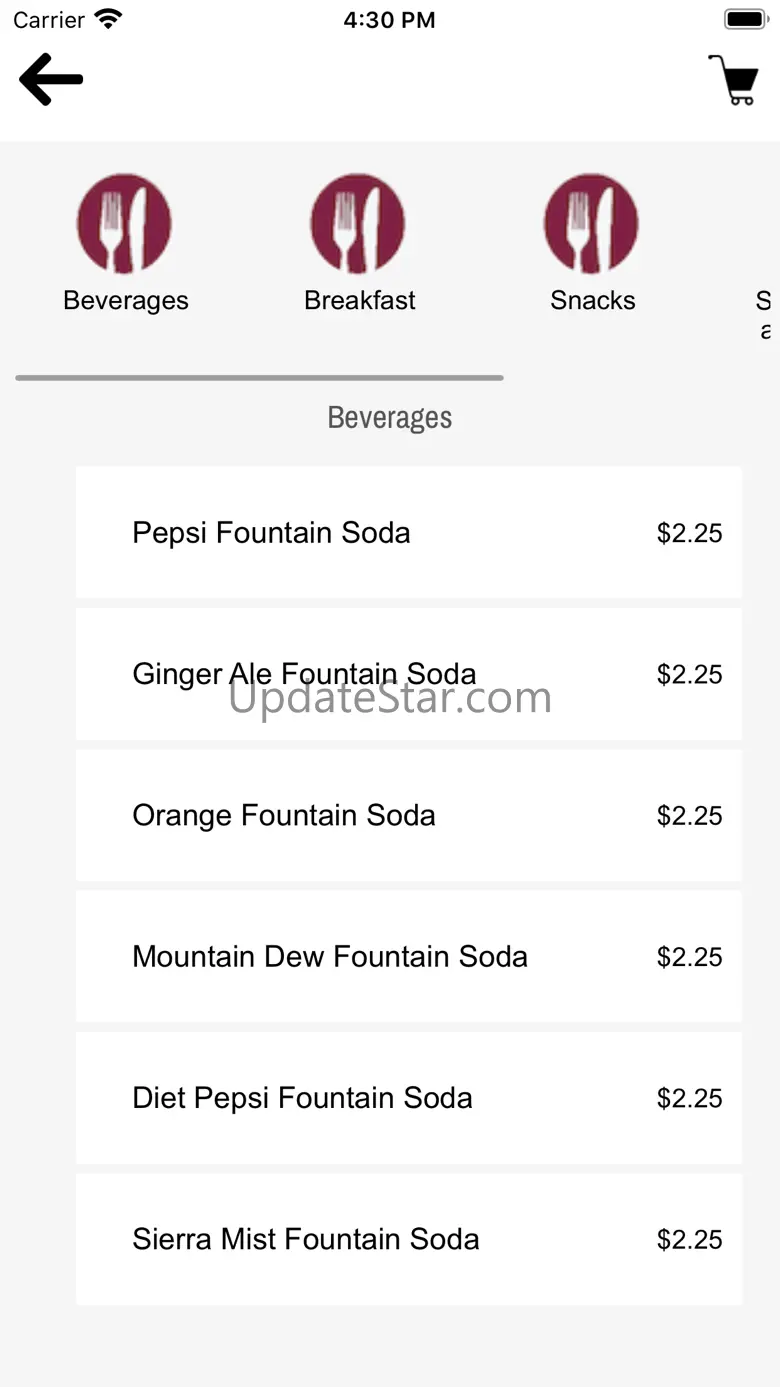The image size is (780, 1387).
Task: Tap the partially visible fourth category
Action: (x=764, y=313)
